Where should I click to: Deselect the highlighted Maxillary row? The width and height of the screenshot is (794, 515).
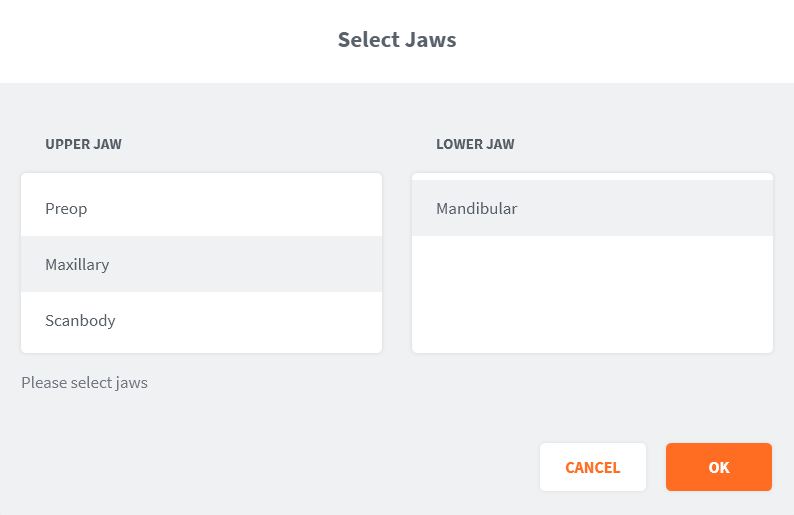click(201, 265)
